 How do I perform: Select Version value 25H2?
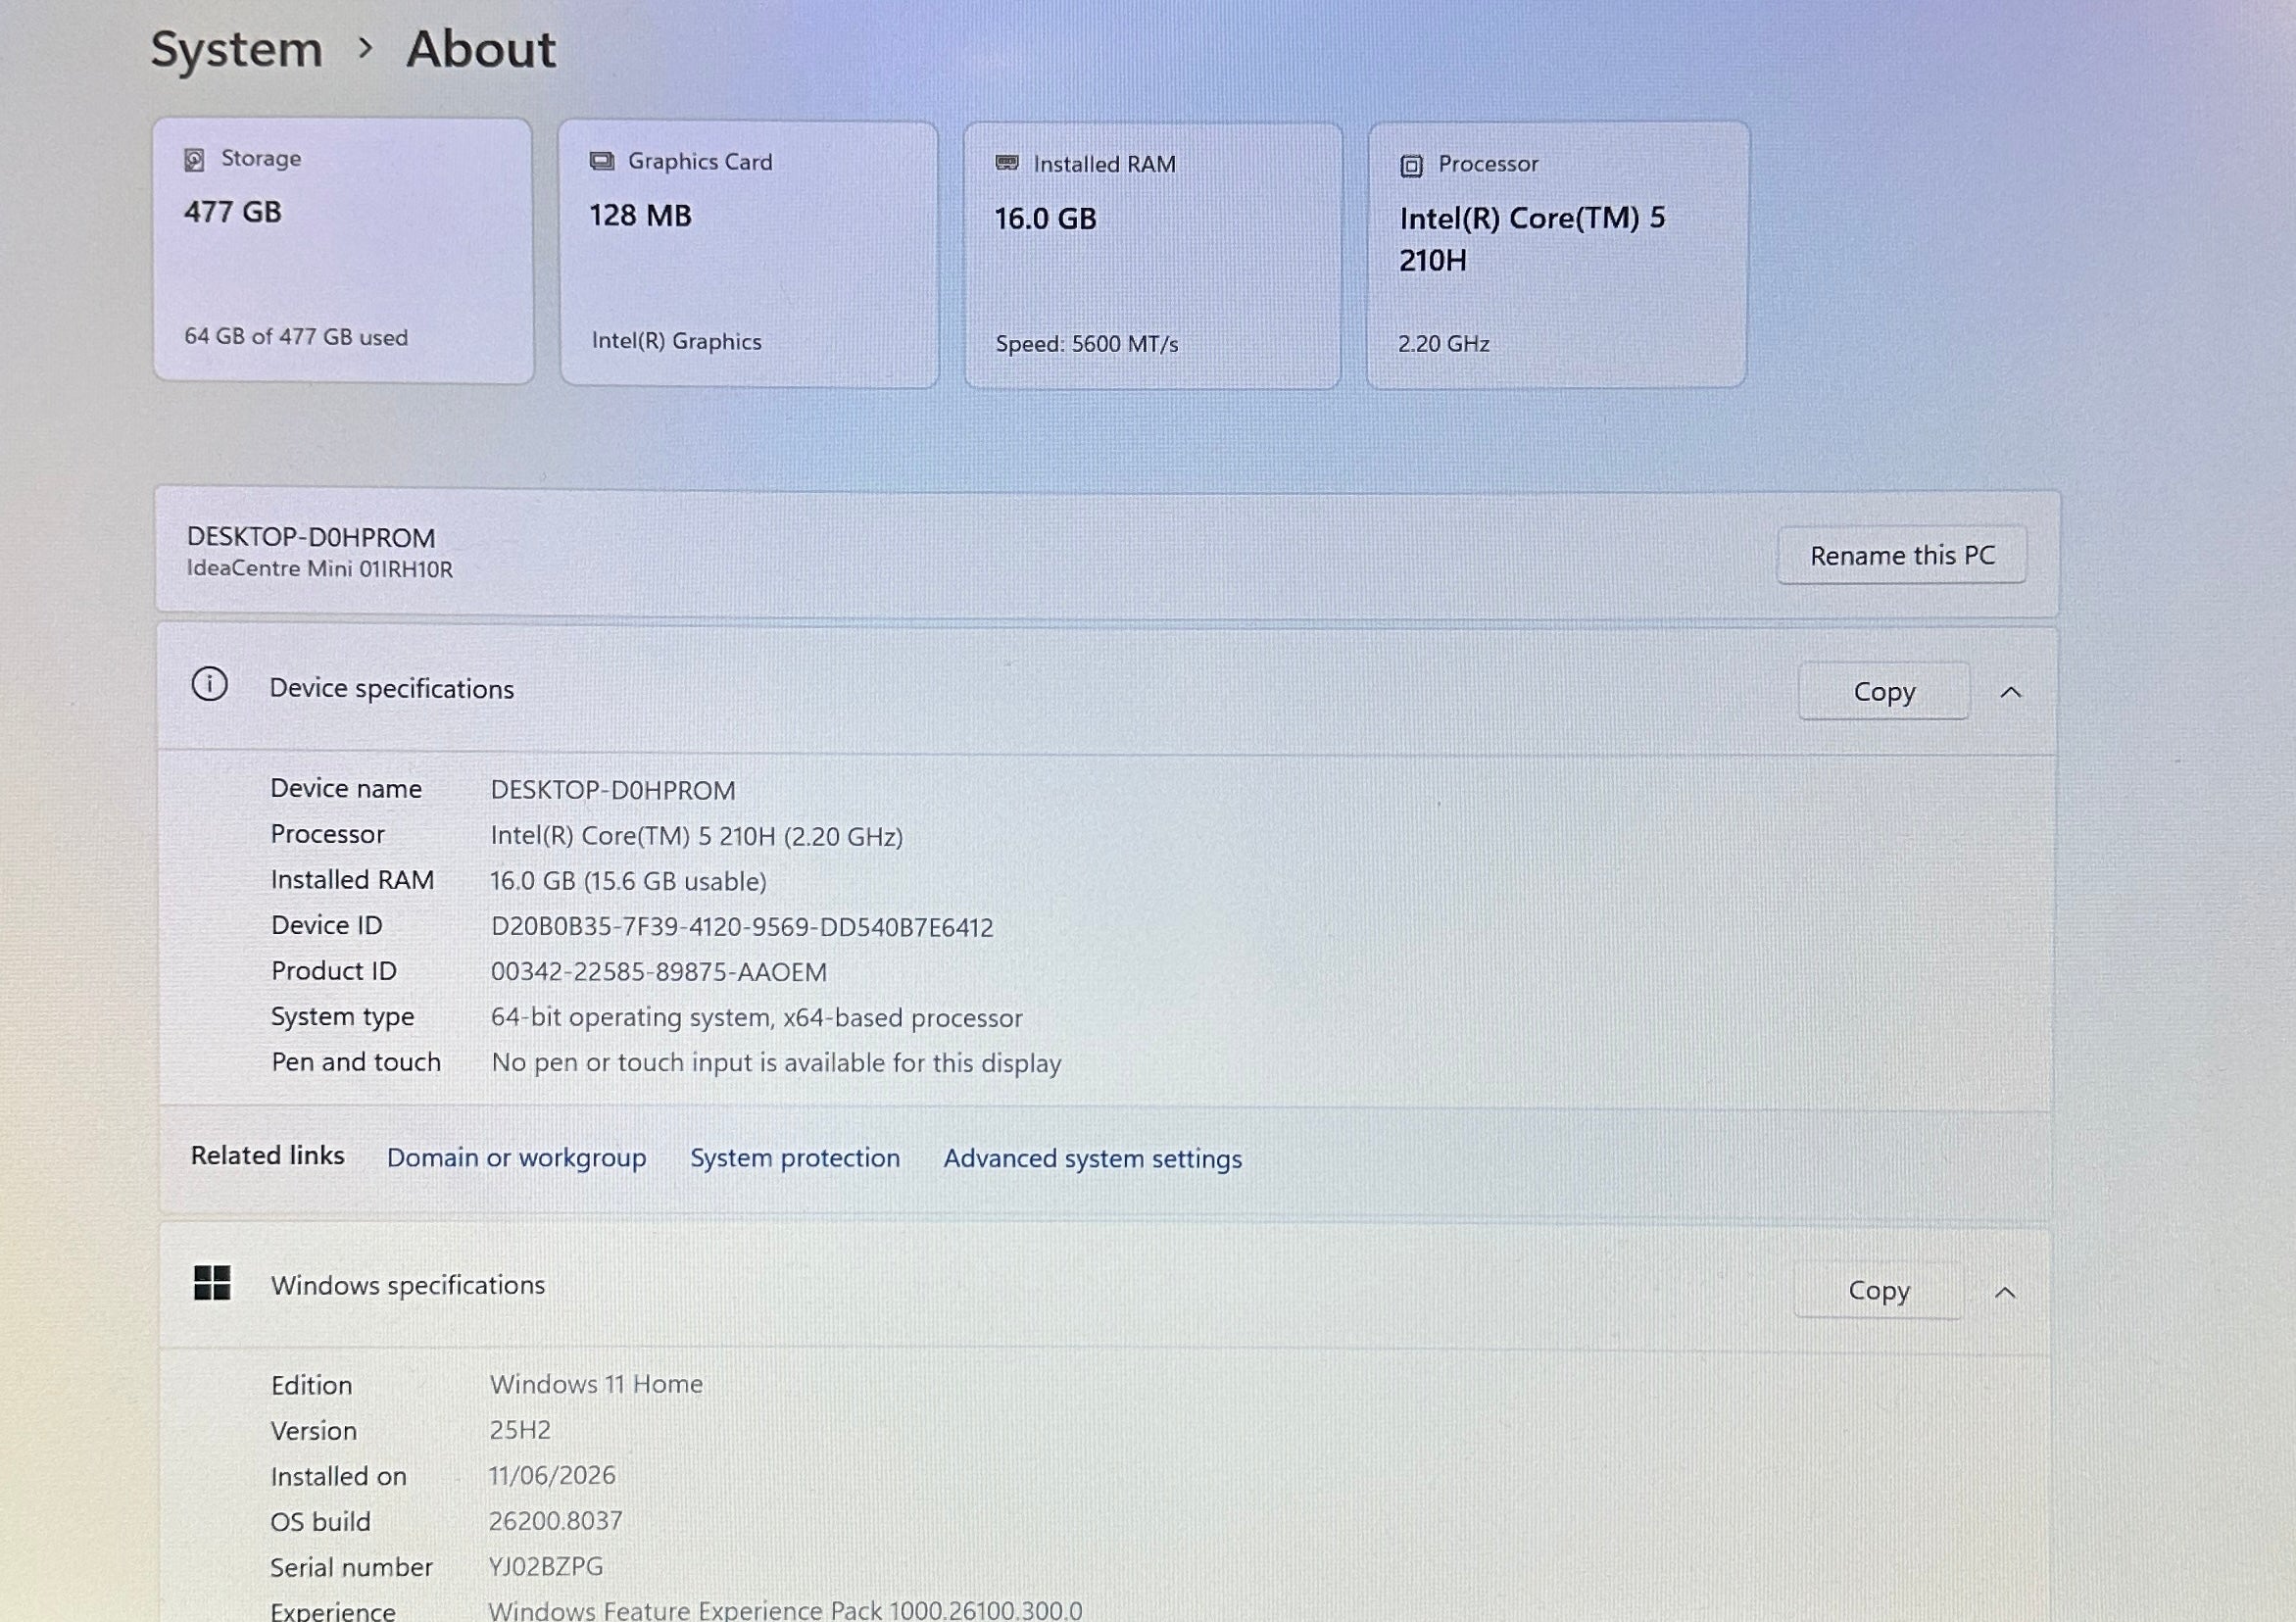point(520,1430)
